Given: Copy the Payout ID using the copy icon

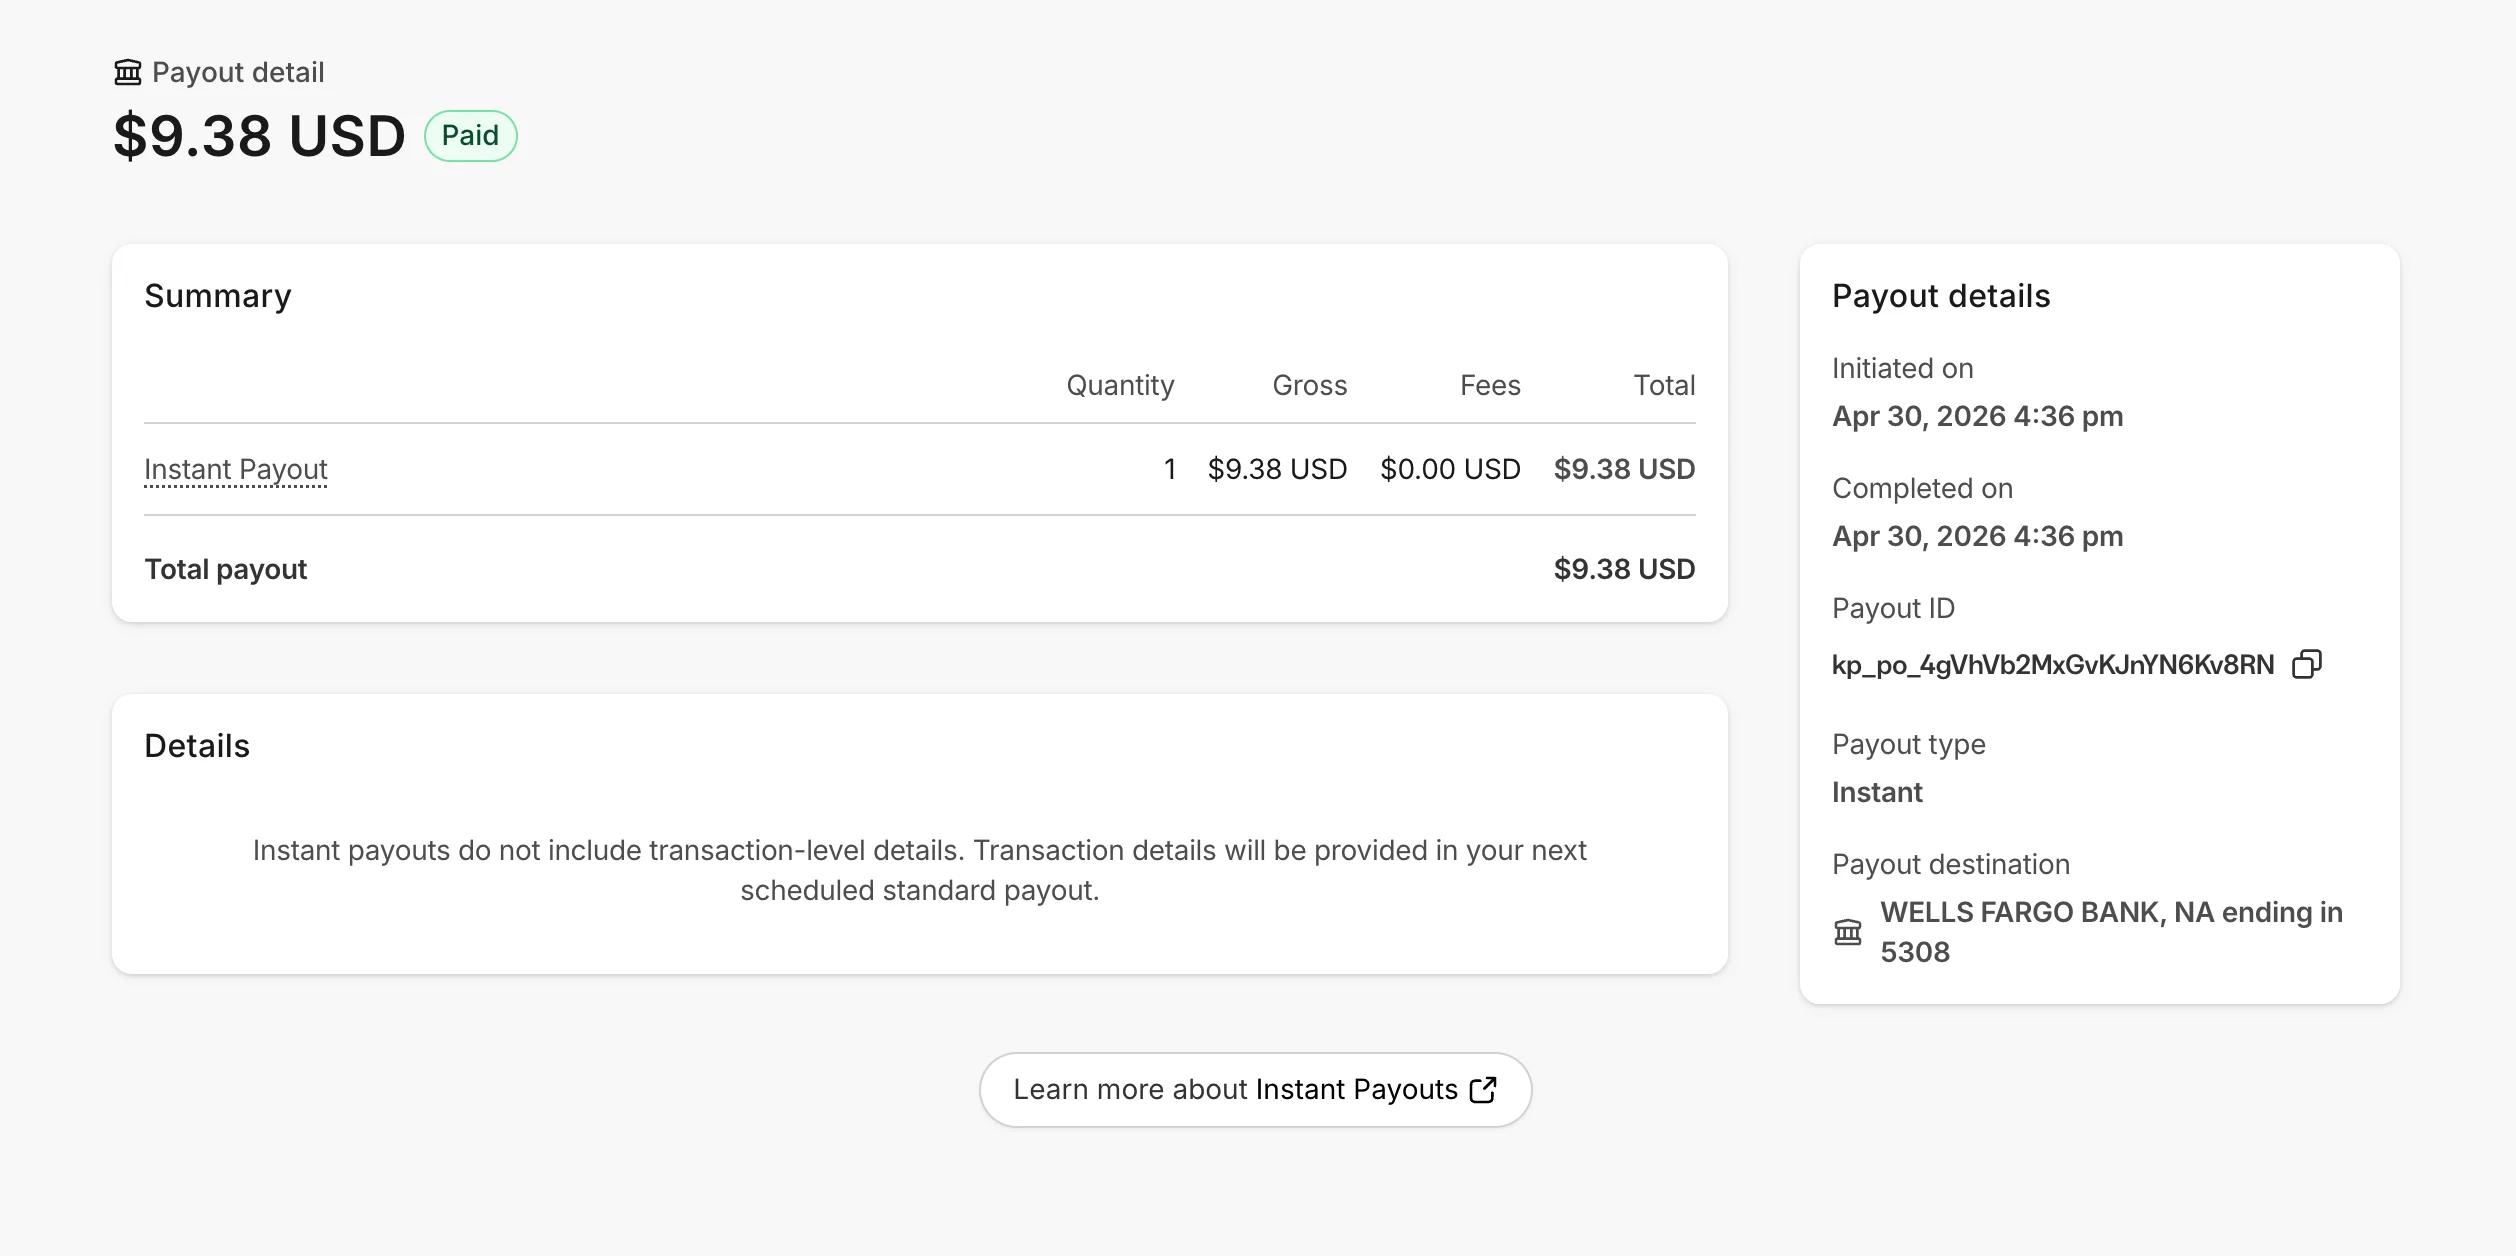Looking at the screenshot, I should point(2306,664).
